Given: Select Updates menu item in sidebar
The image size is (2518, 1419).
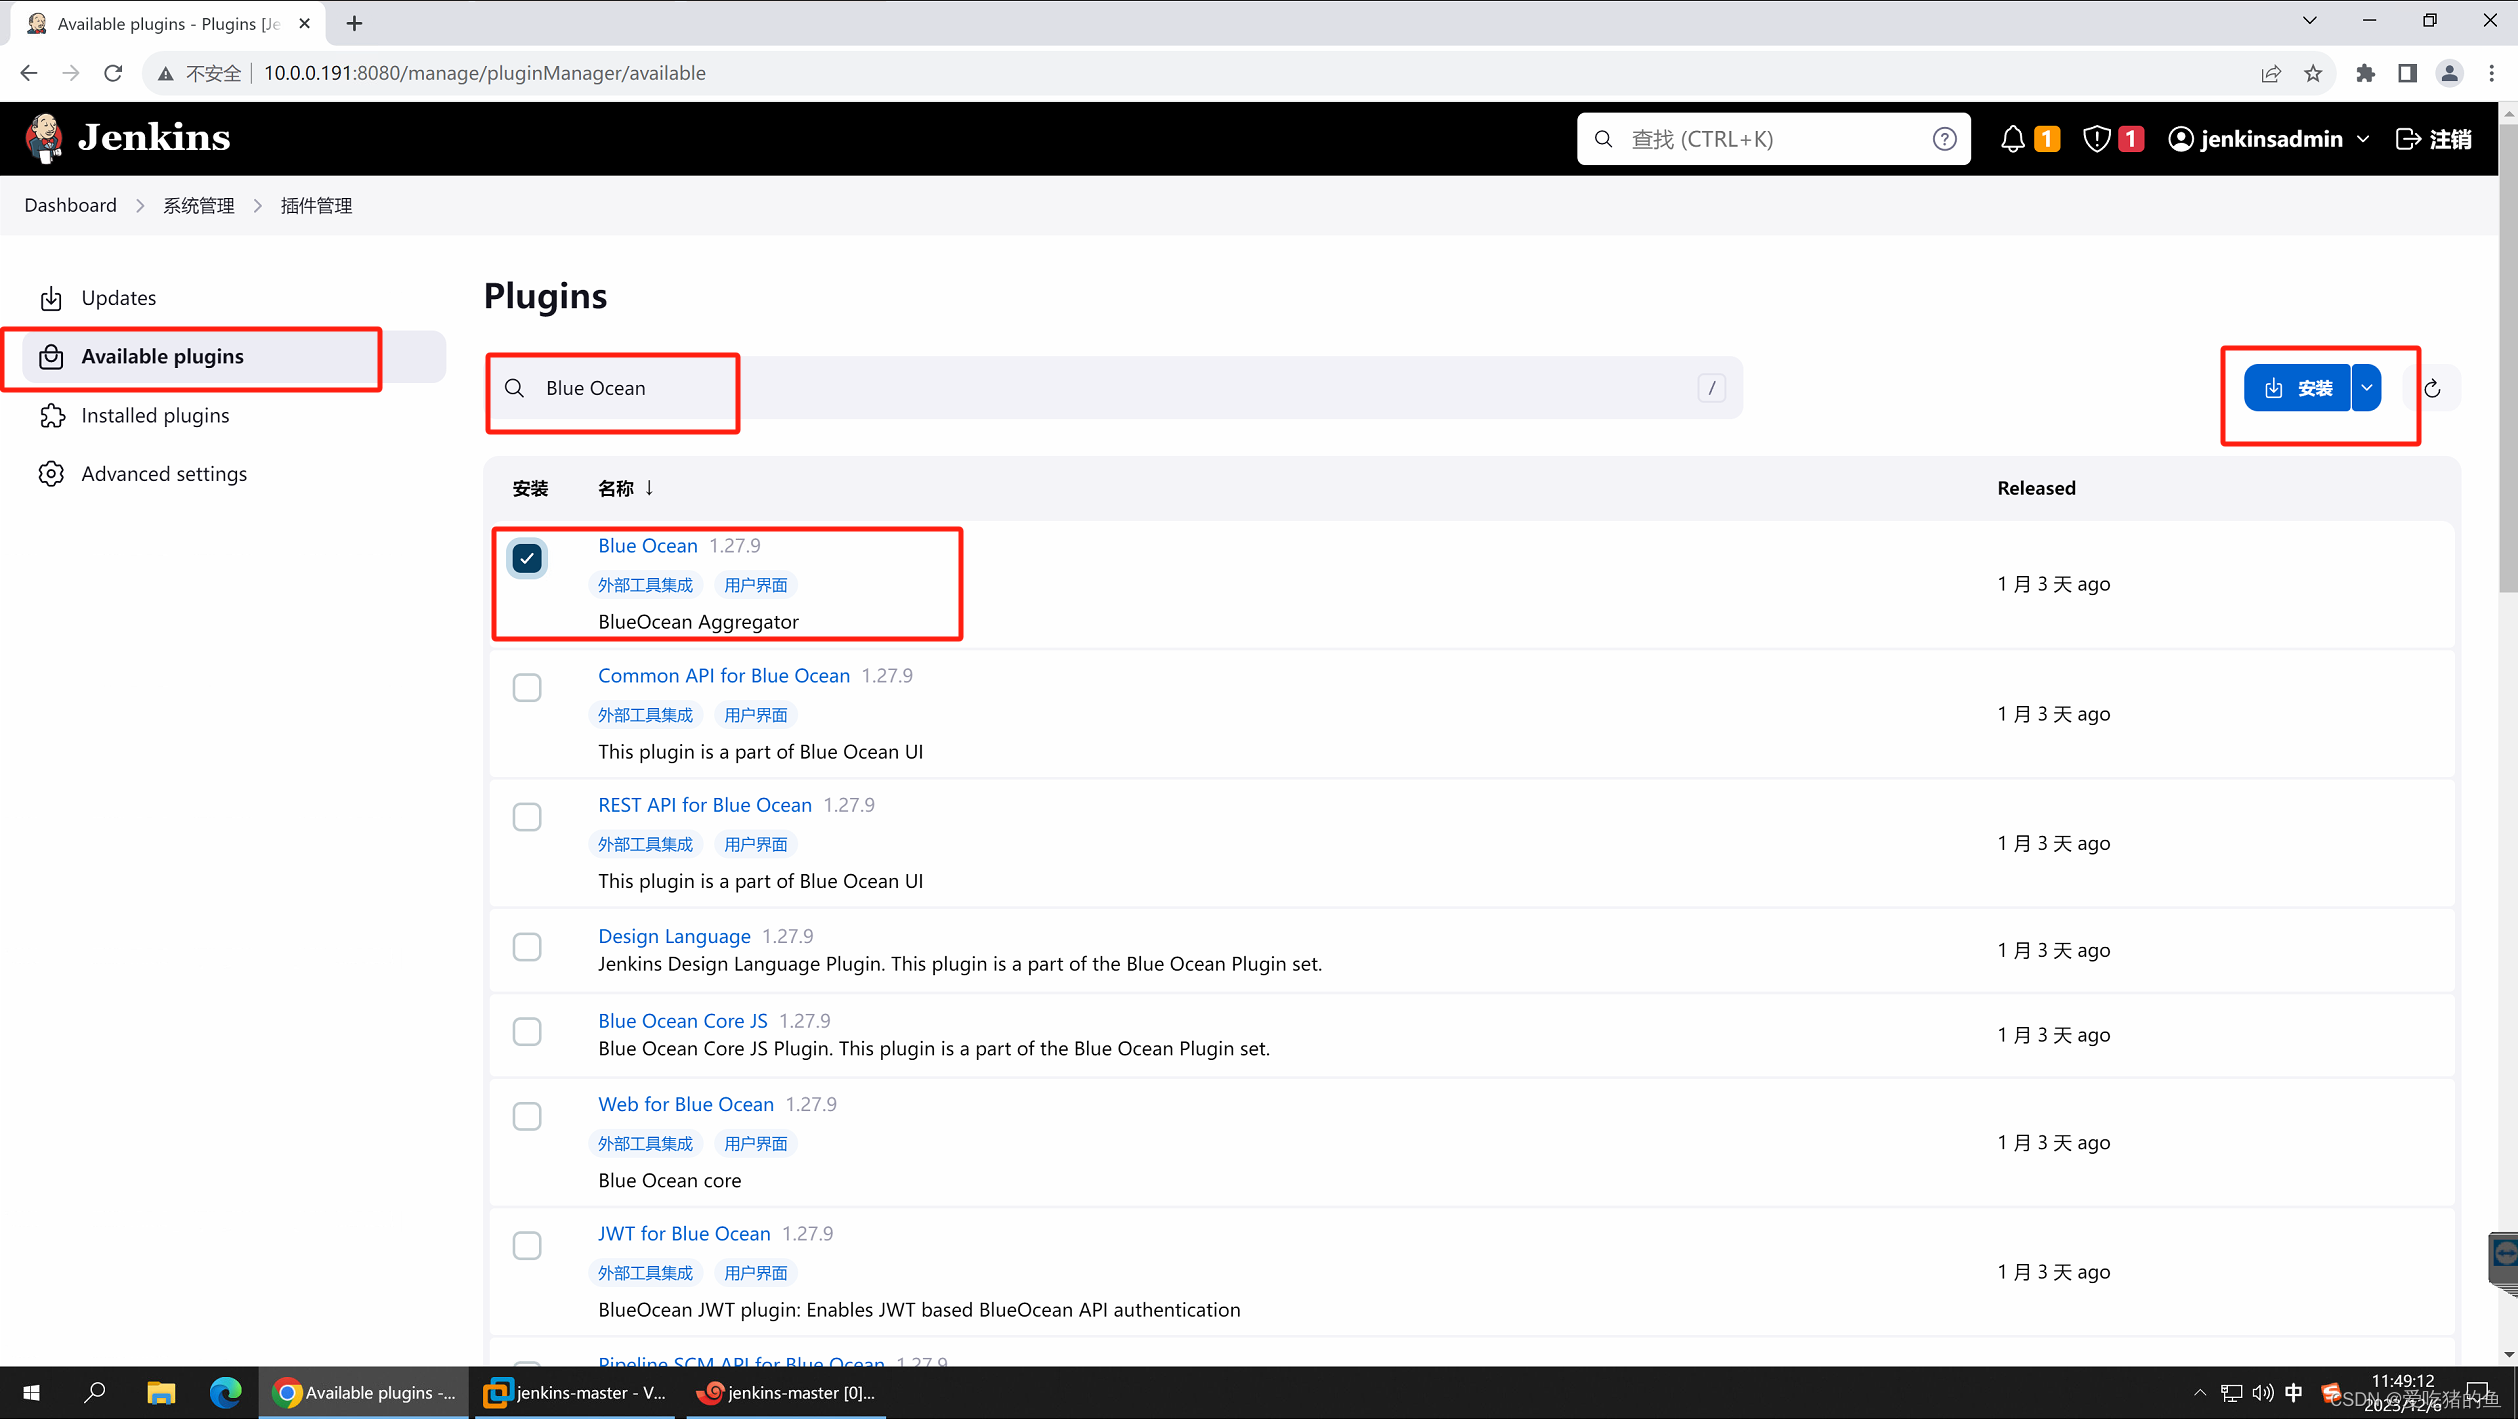Looking at the screenshot, I should (116, 297).
